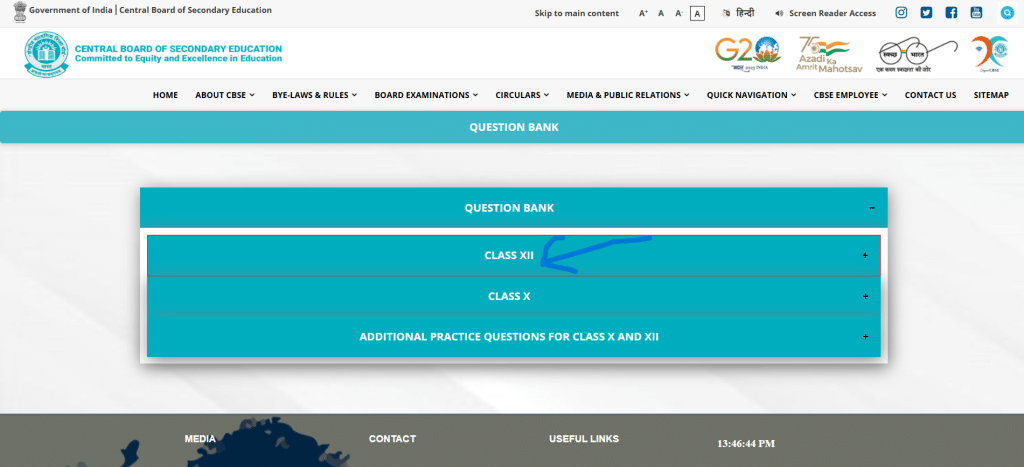Open the OpenCBSE logo
Viewport: 1024px width, 467px height.
click(989, 52)
